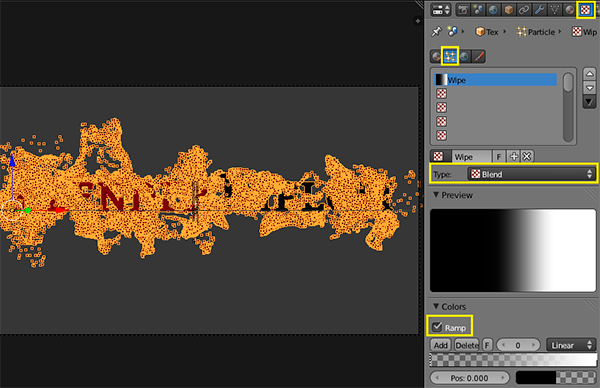Open the Object properties cube icon
The height and width of the screenshot is (388, 600).
(509, 10)
